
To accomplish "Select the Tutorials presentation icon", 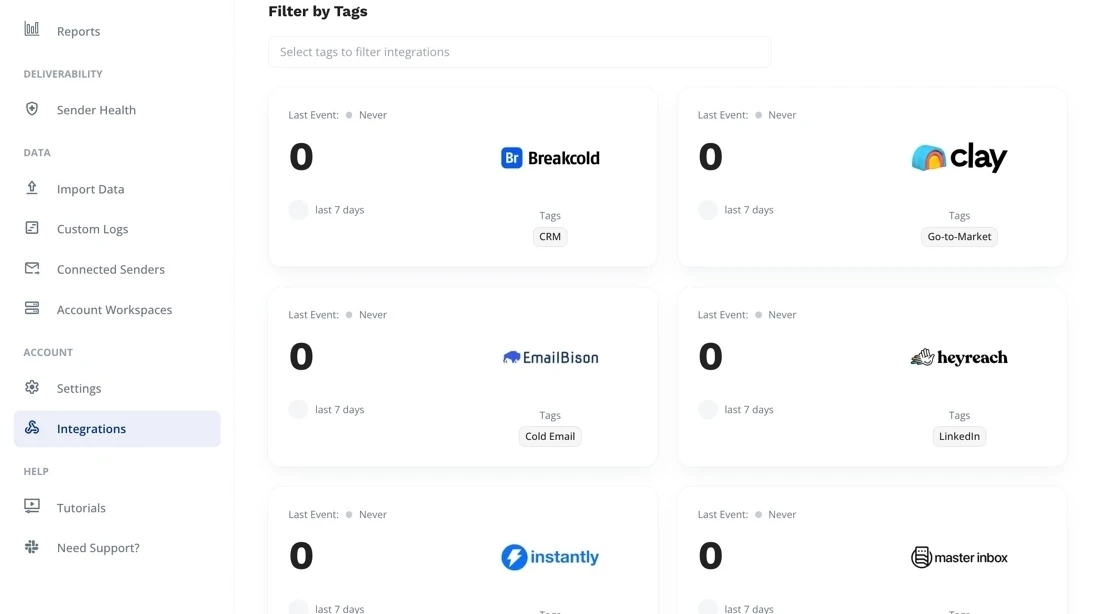I will click(31, 507).
